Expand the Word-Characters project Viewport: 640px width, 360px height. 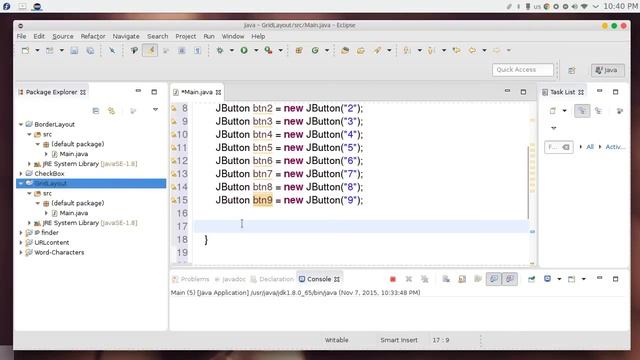tap(21, 253)
